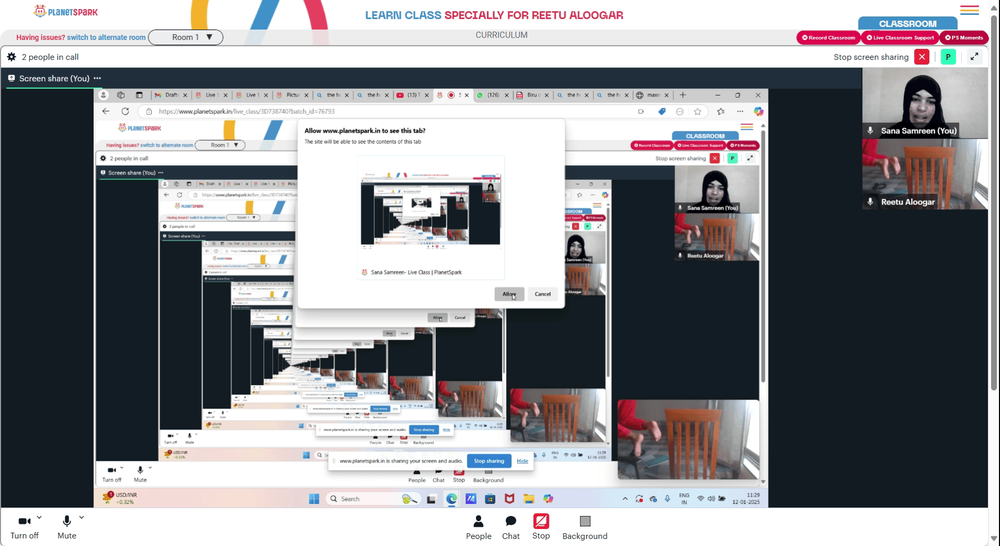Open the Copilot icon in shared browser toolbar
The image size is (1000, 546).
tap(758, 111)
